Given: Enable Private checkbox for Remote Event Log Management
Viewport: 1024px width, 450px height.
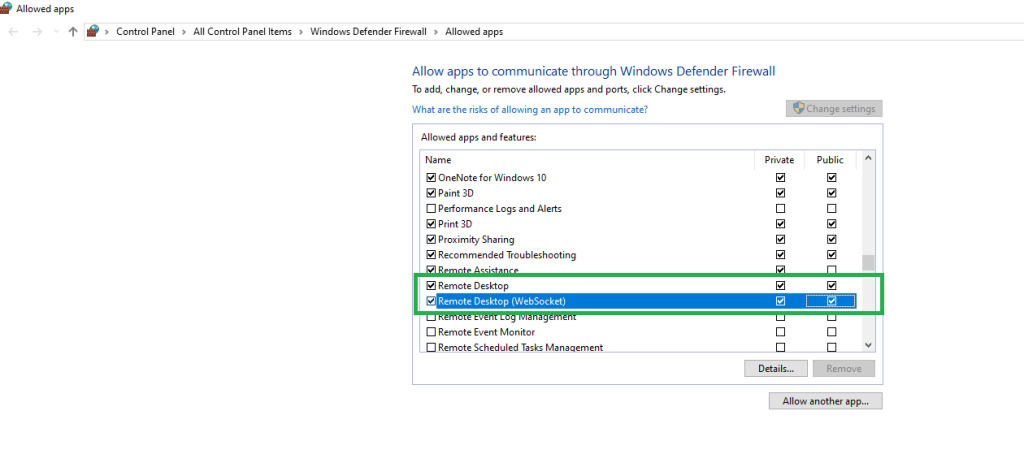Looking at the screenshot, I should (x=780, y=317).
